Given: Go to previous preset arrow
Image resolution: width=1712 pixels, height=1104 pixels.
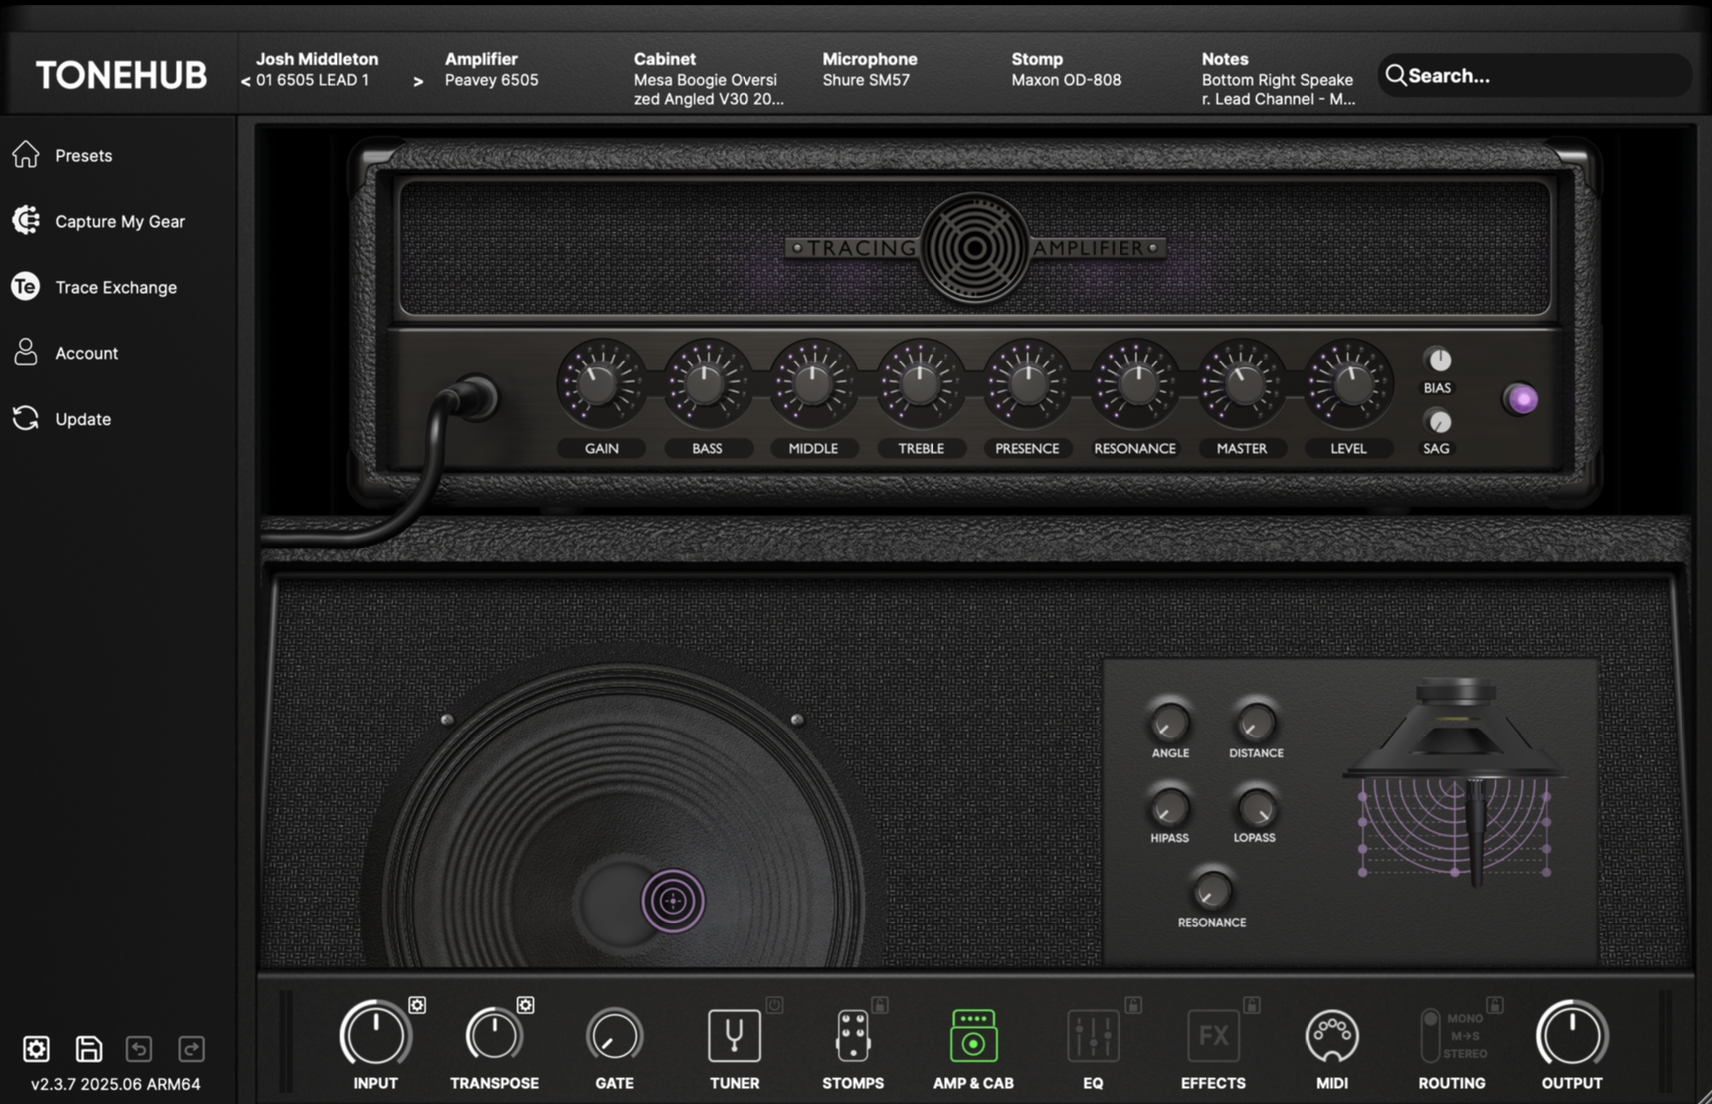Looking at the screenshot, I should point(245,81).
